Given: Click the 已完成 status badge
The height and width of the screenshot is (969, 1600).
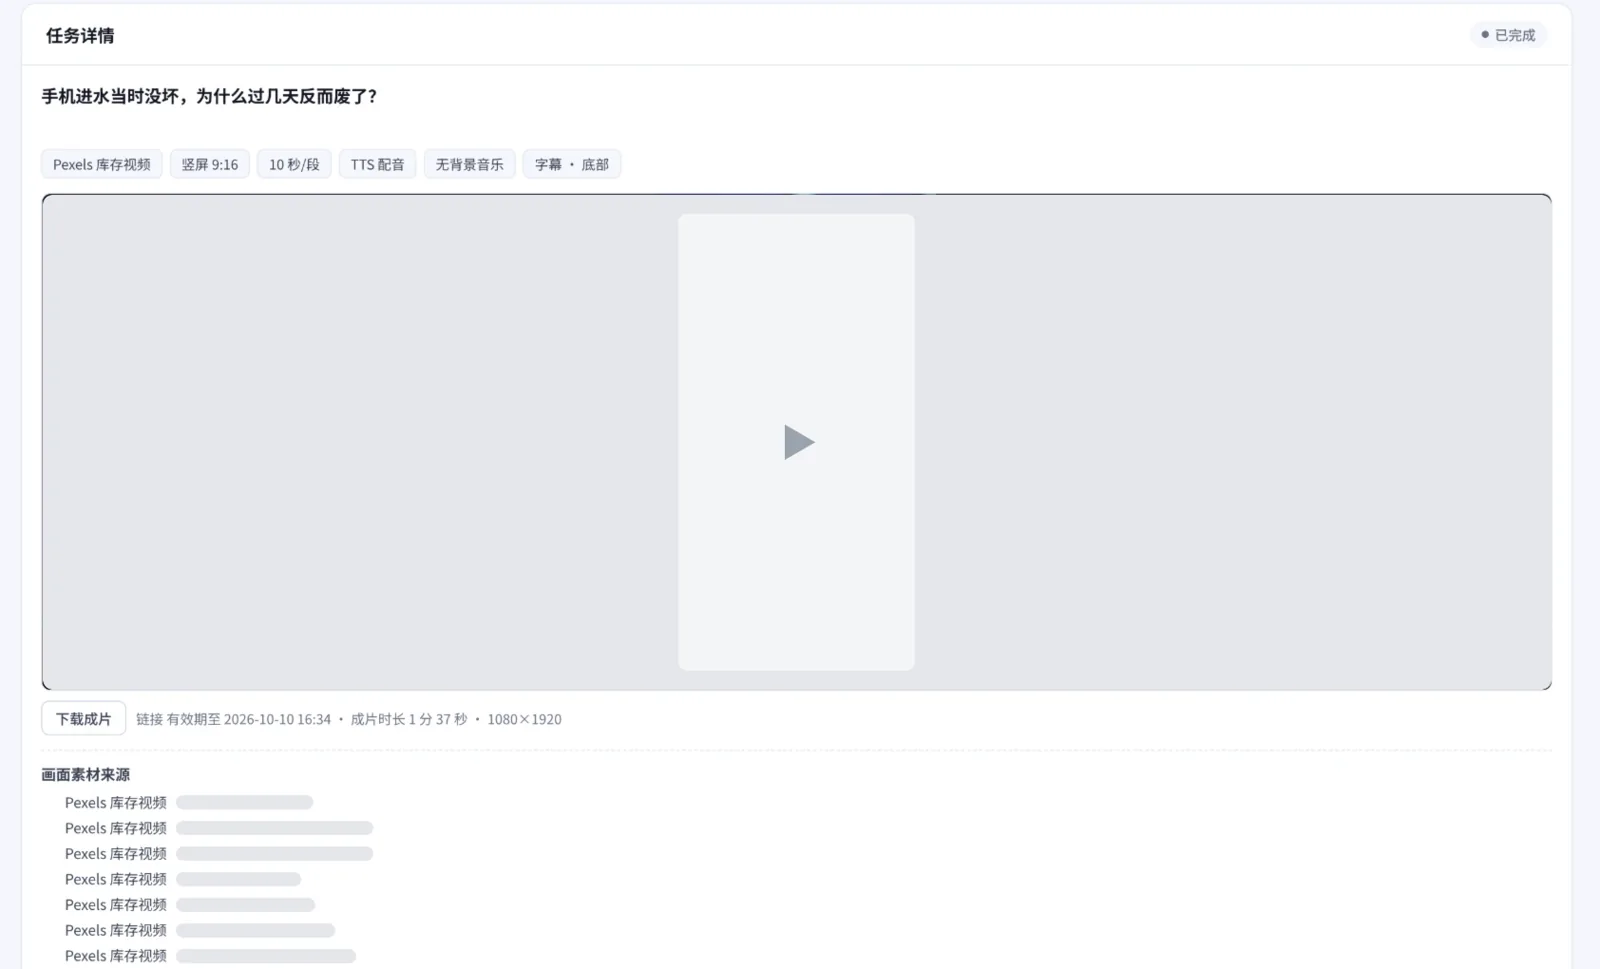Looking at the screenshot, I should [x=1508, y=35].
